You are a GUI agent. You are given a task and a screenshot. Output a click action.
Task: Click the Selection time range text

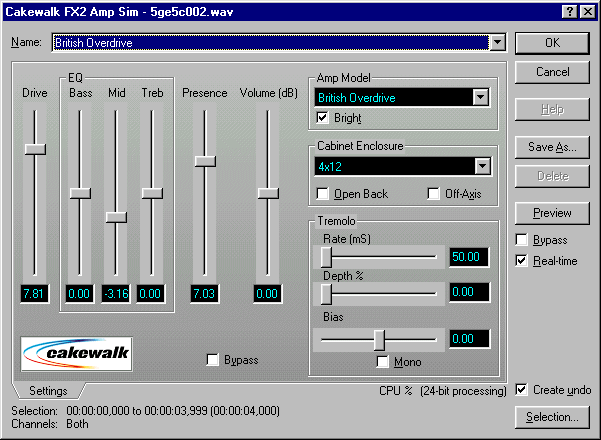coord(173,411)
